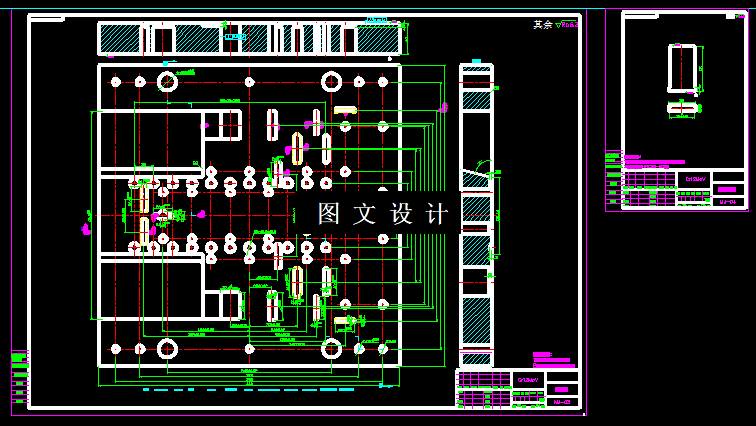Select the bottom-left large guide hole circle
Image resolution: width=756 pixels, height=426 pixels.
pos(167,349)
